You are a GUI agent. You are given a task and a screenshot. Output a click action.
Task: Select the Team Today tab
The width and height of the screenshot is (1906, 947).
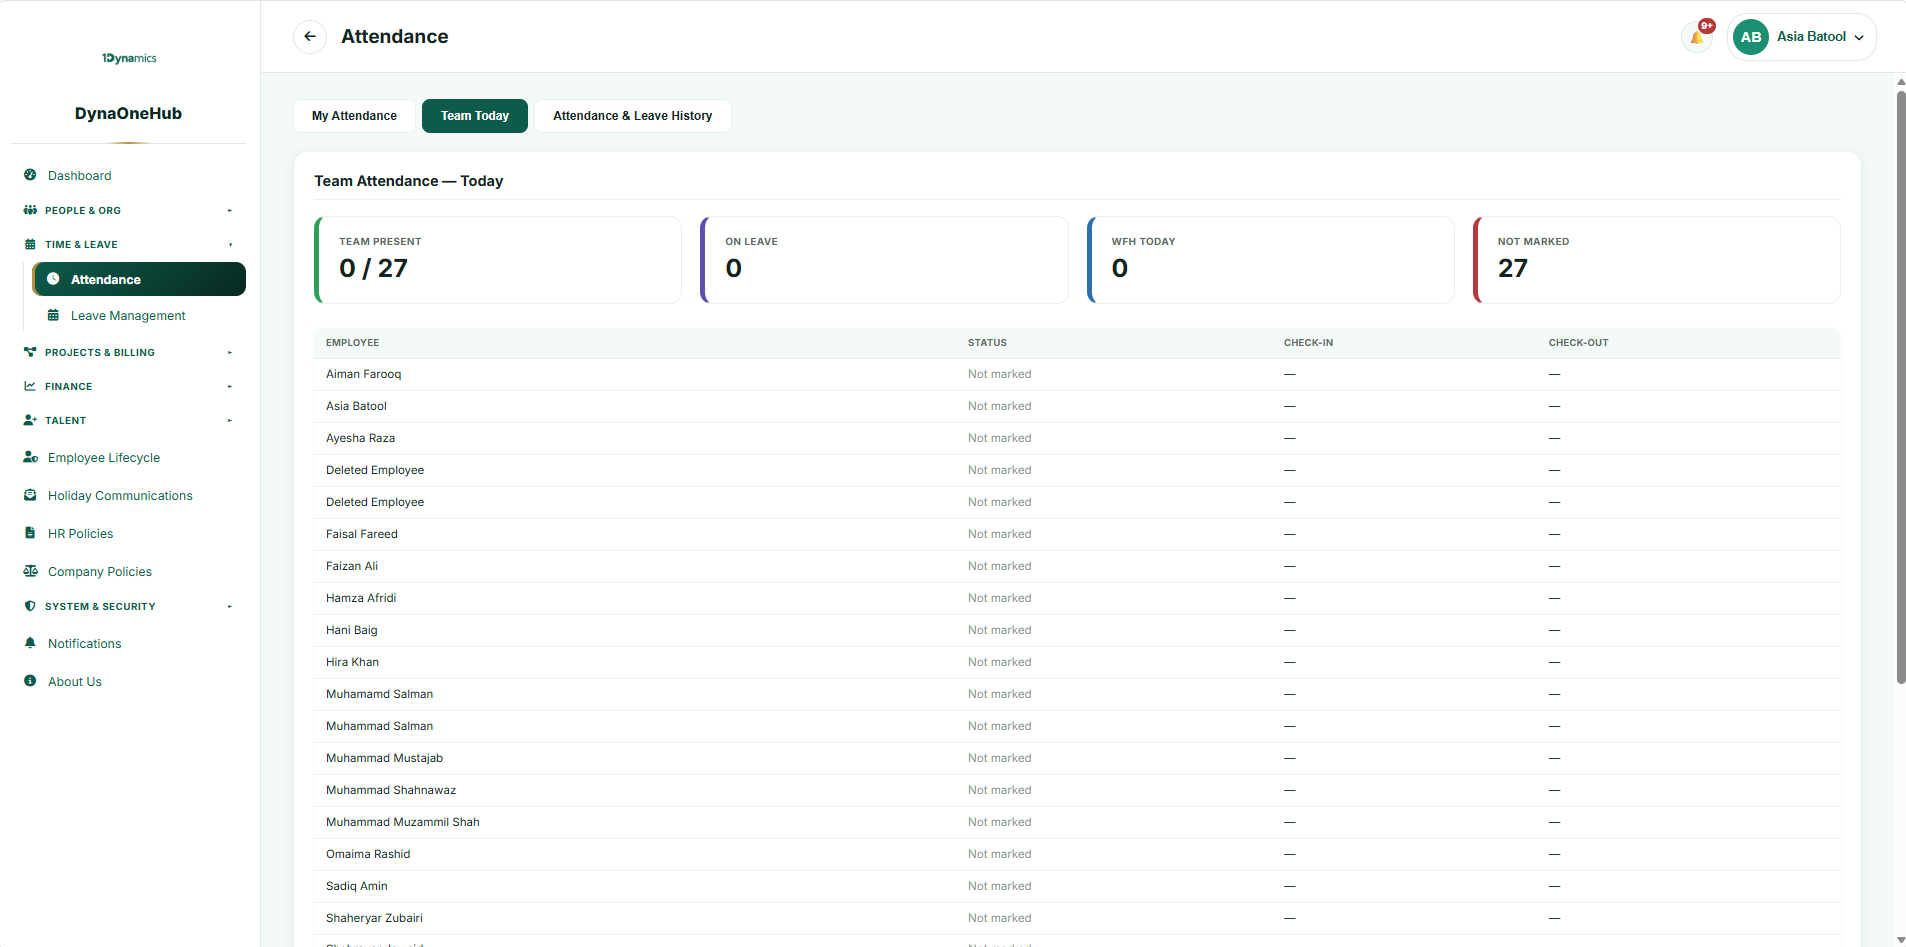tap(475, 116)
